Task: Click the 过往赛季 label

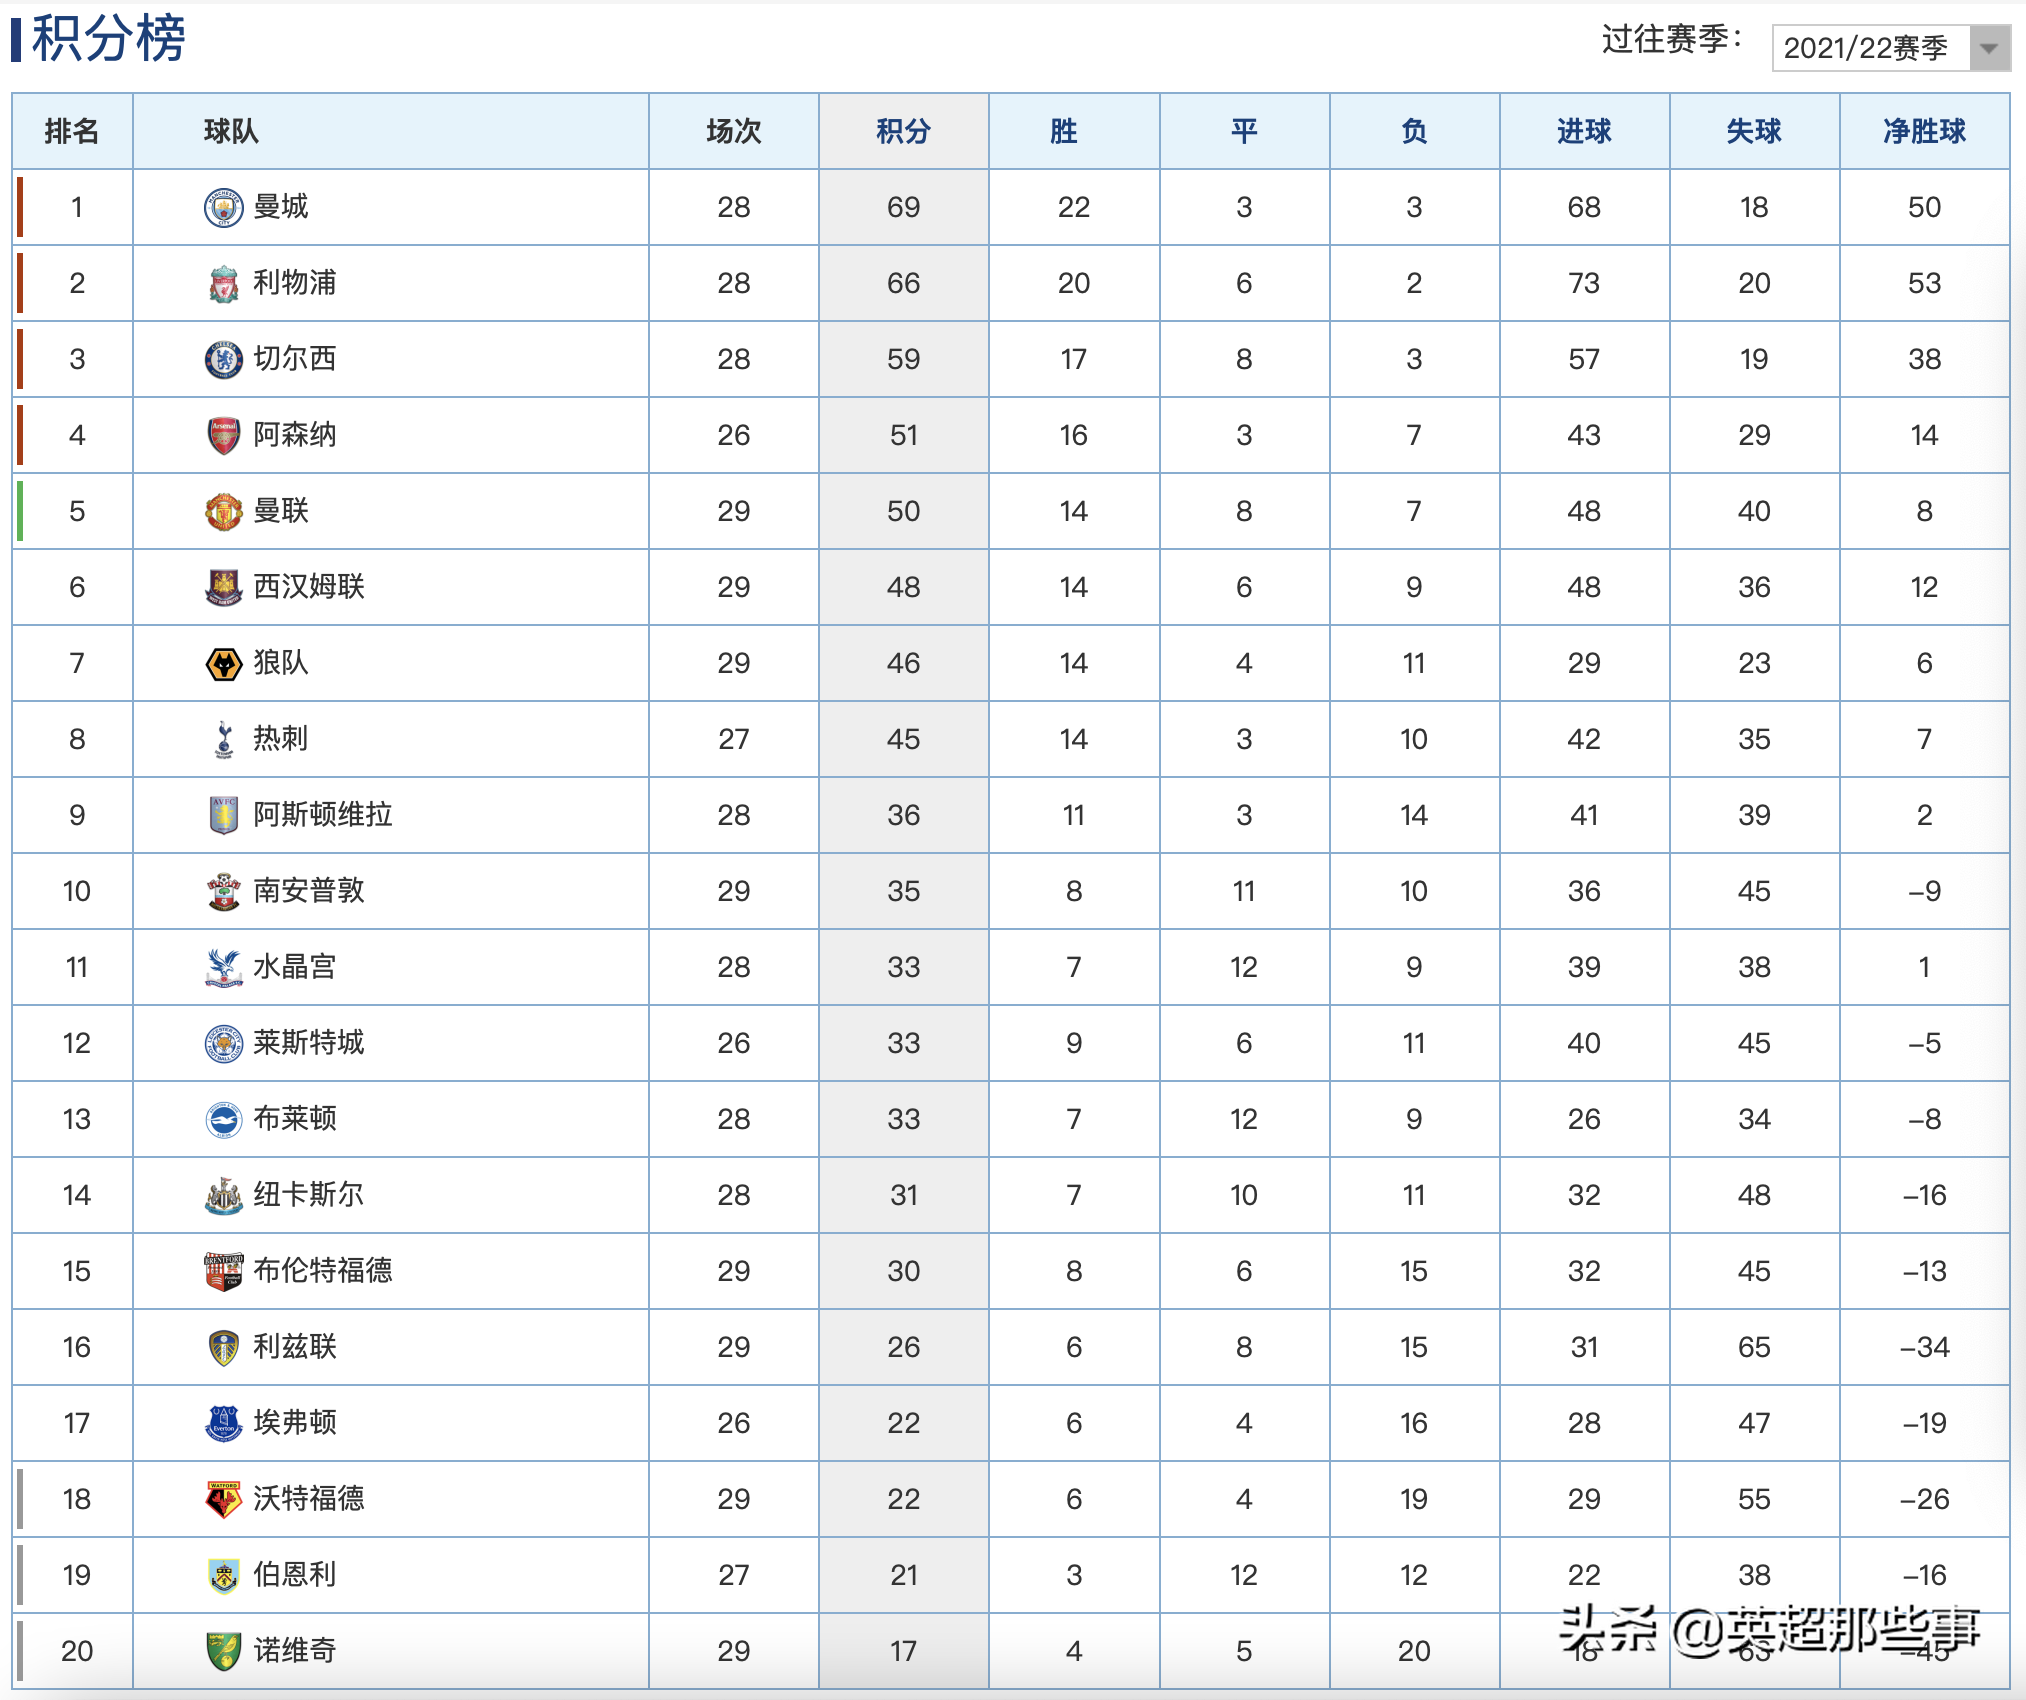Action: (x=1672, y=40)
